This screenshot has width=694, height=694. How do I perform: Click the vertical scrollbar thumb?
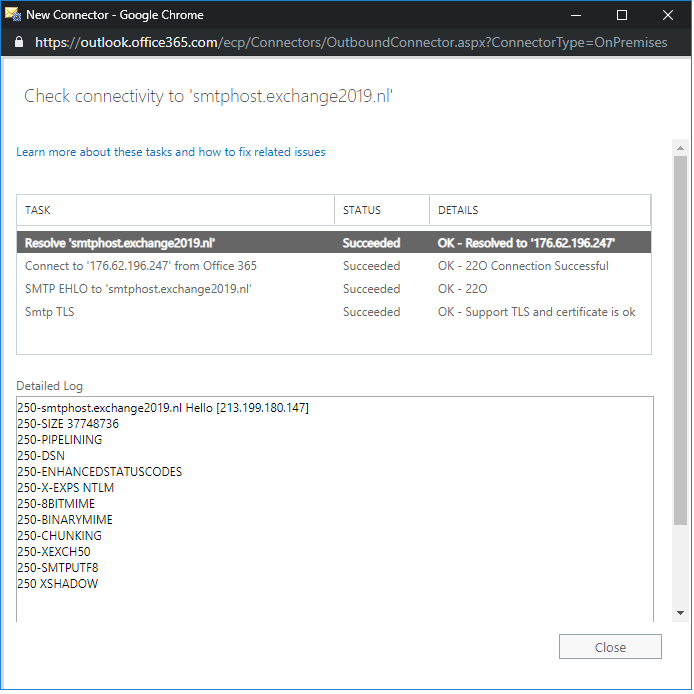click(681, 340)
